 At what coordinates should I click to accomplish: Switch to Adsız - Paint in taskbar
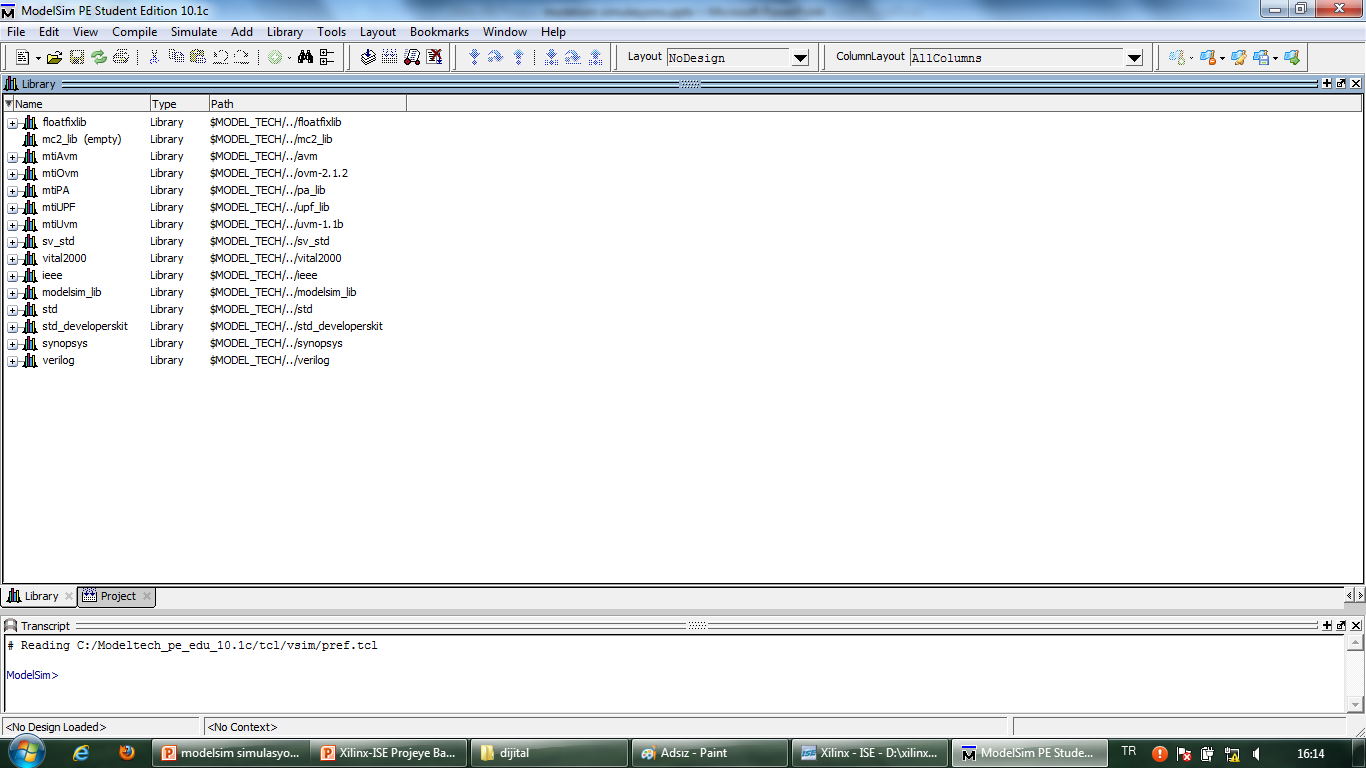click(707, 753)
